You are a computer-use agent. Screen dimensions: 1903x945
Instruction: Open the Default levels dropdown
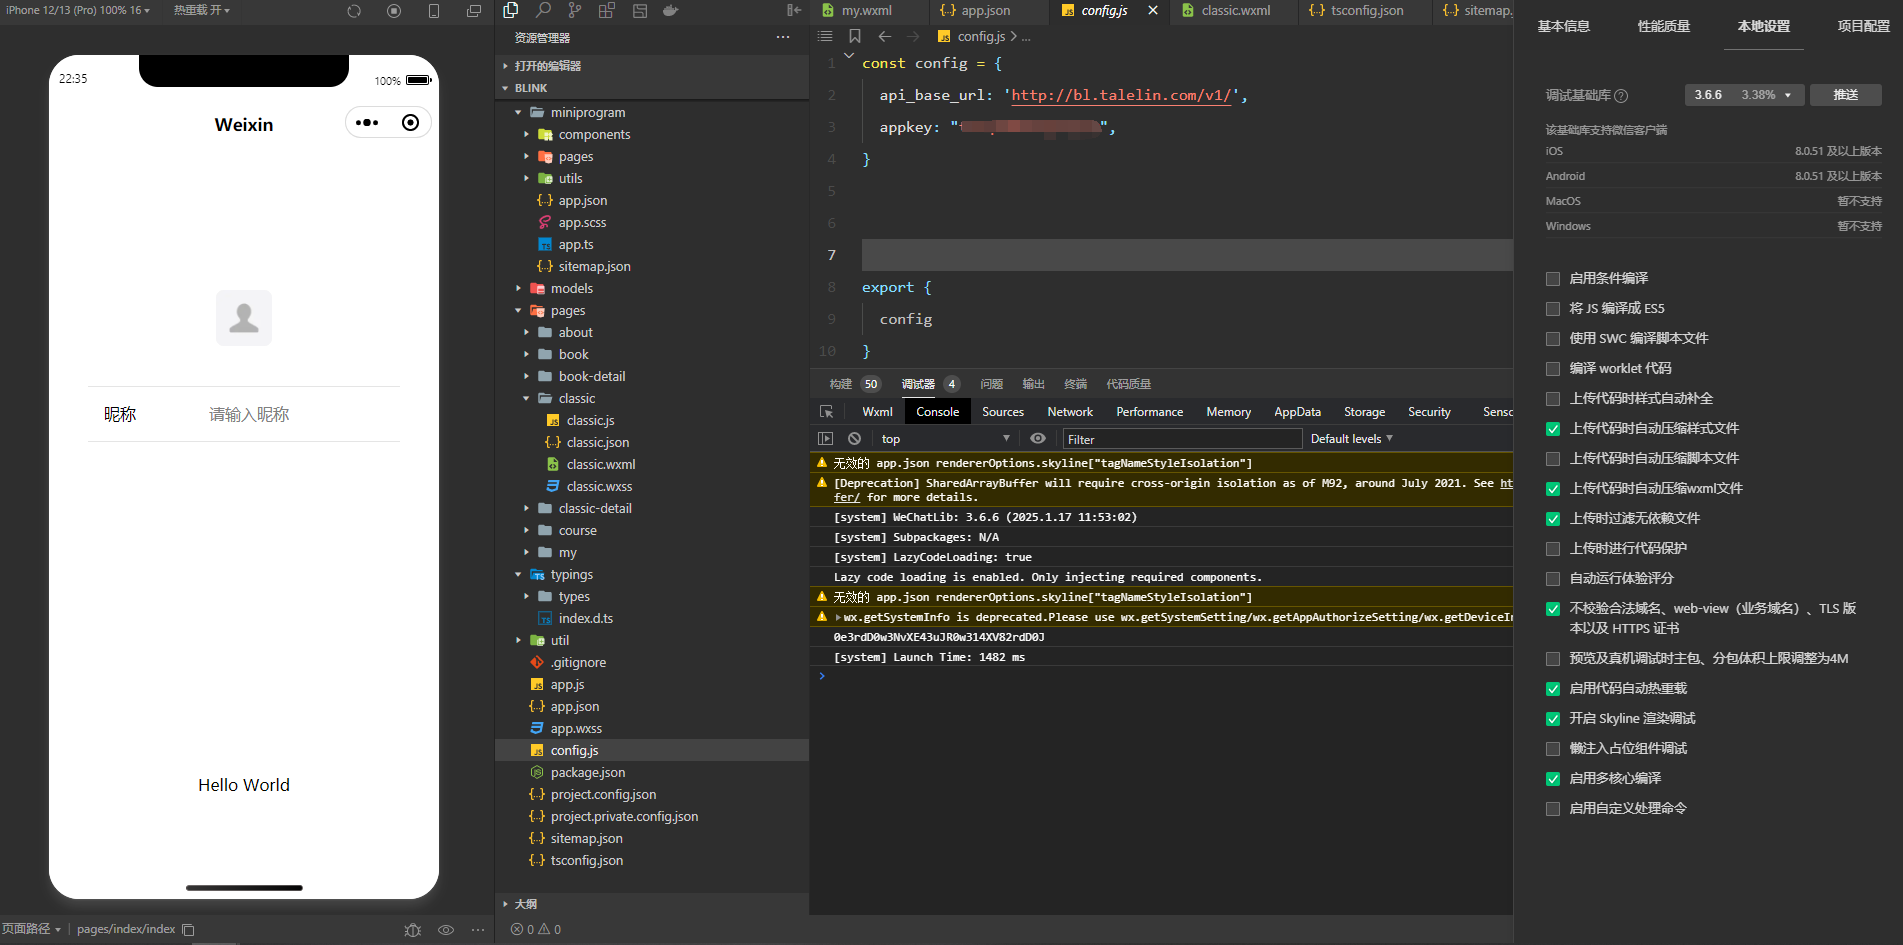click(x=1351, y=439)
